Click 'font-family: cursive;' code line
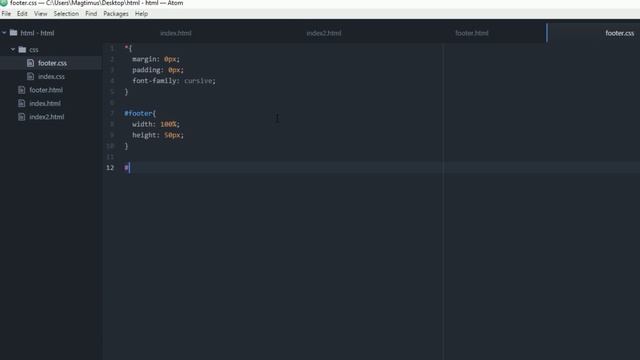Viewport: 640px width, 360px height. [x=174, y=81]
